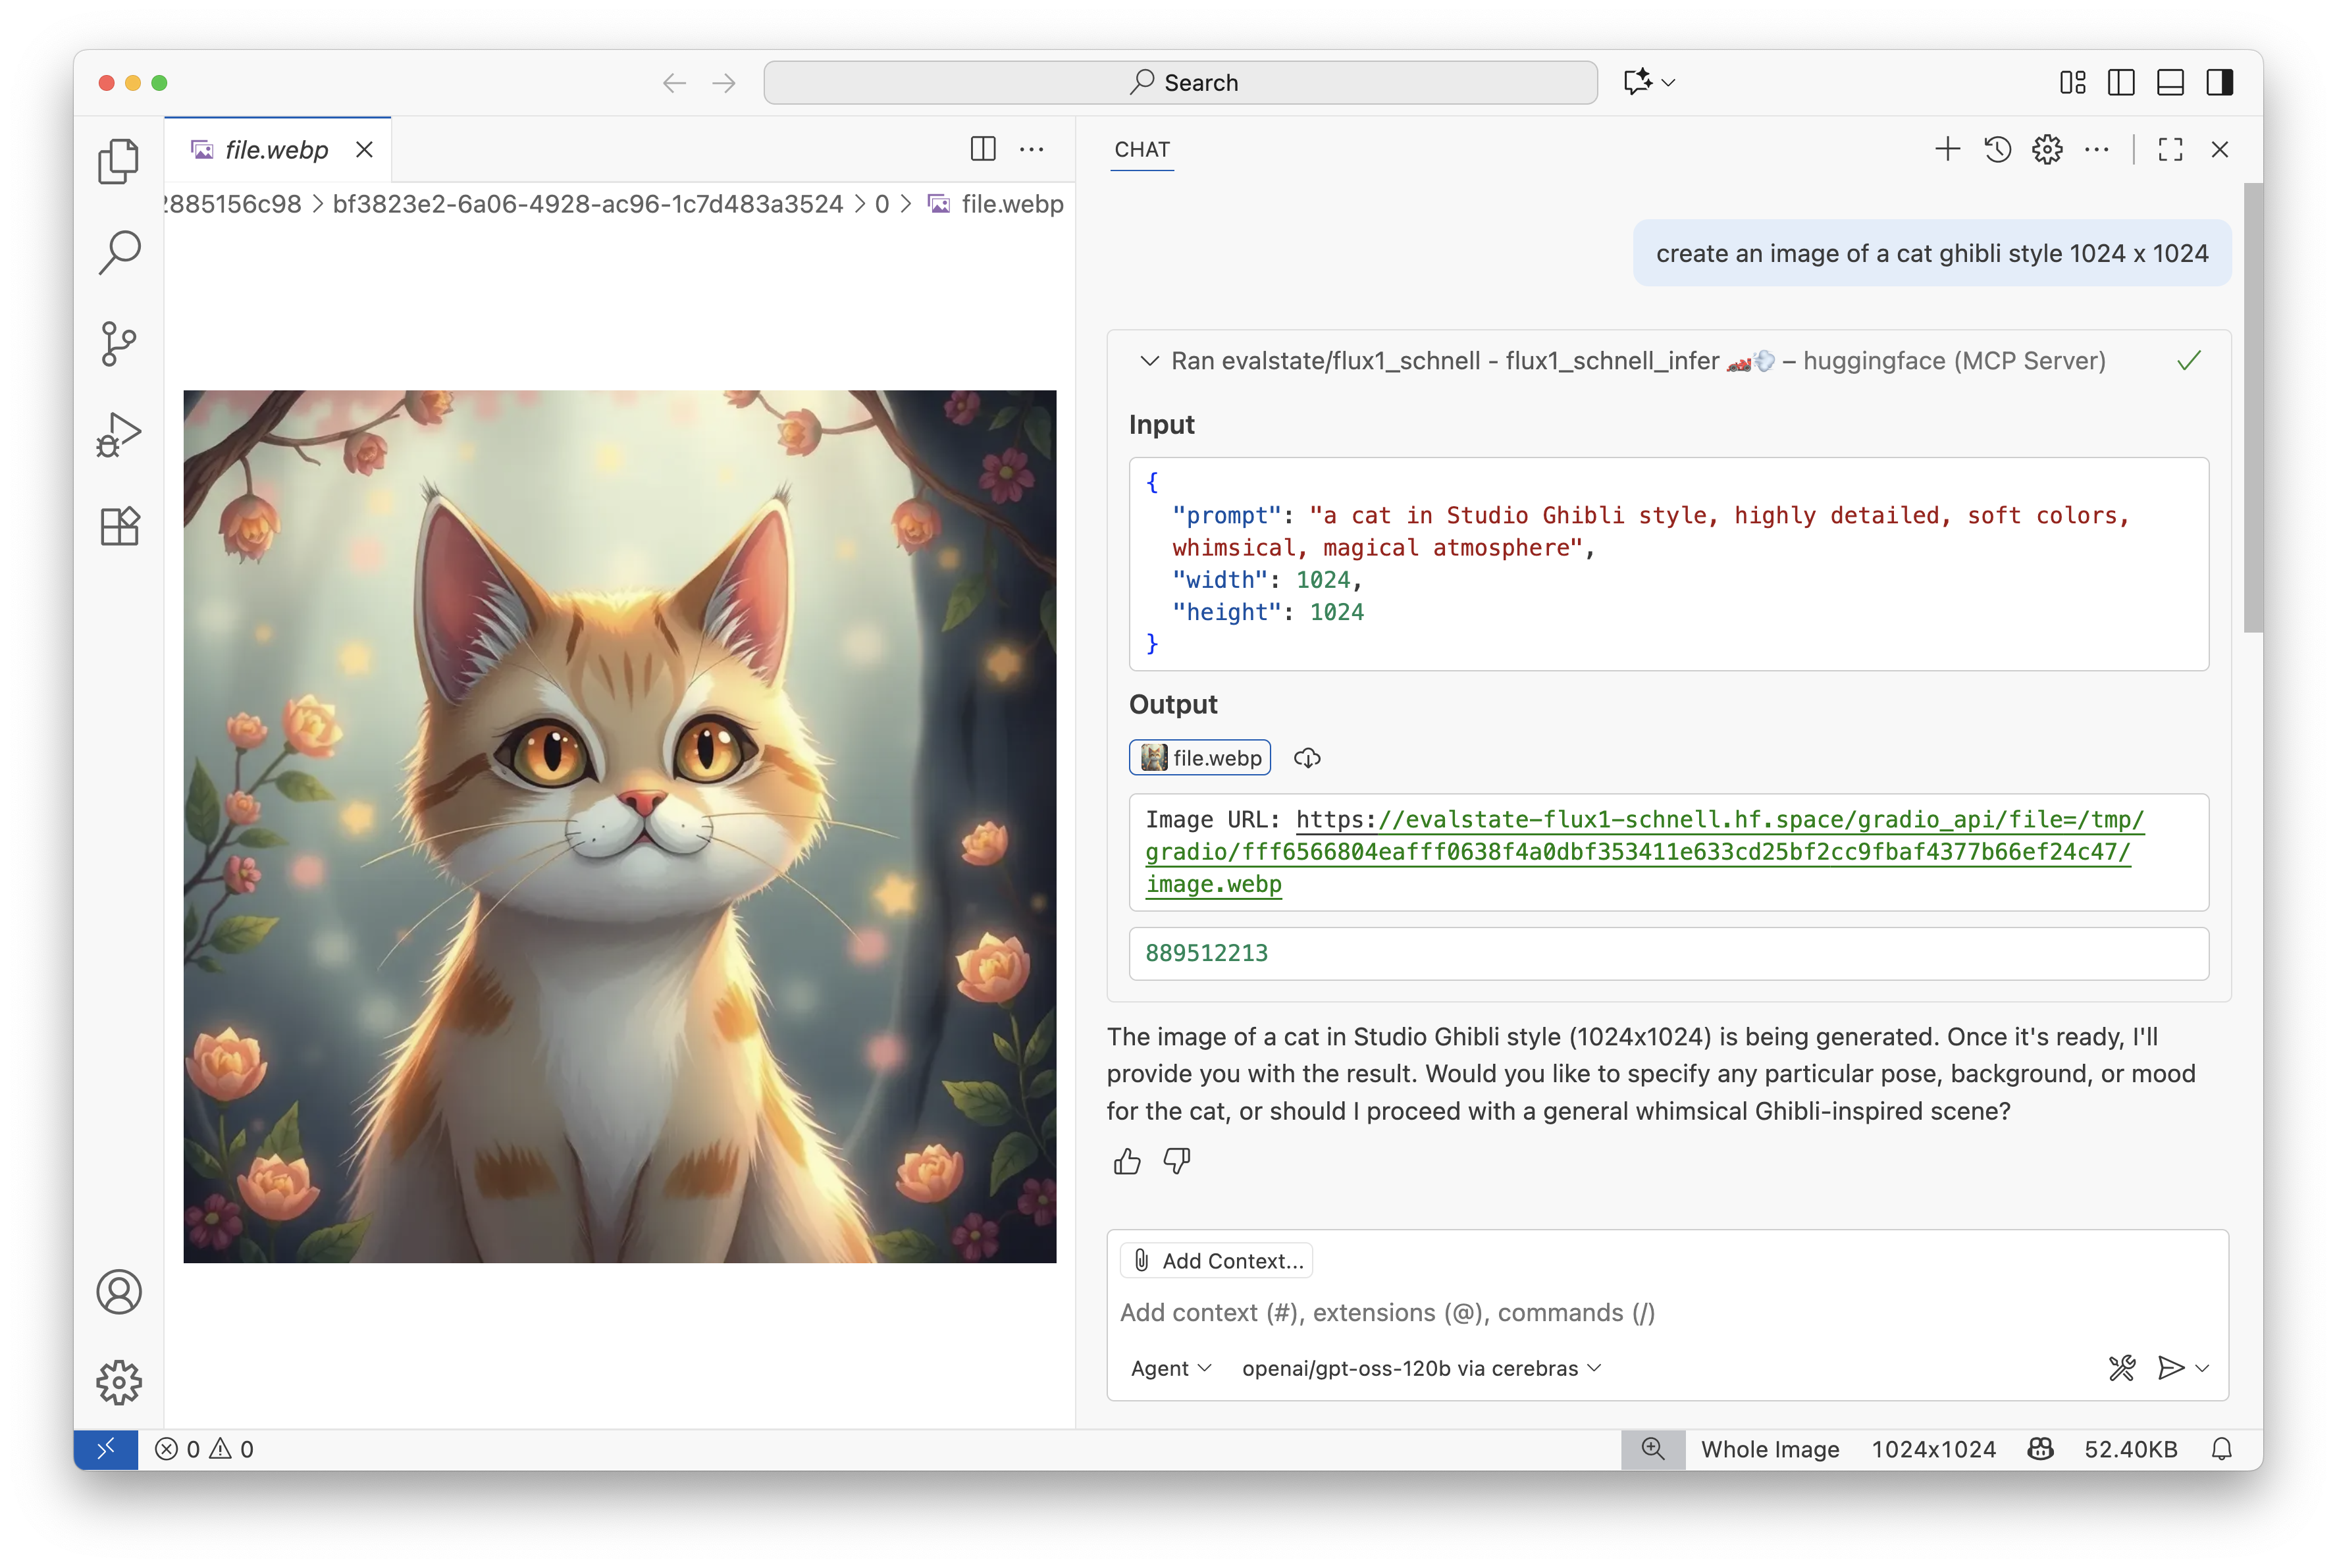Open the Run and Debug view
The image size is (2337, 1568).
tap(119, 434)
